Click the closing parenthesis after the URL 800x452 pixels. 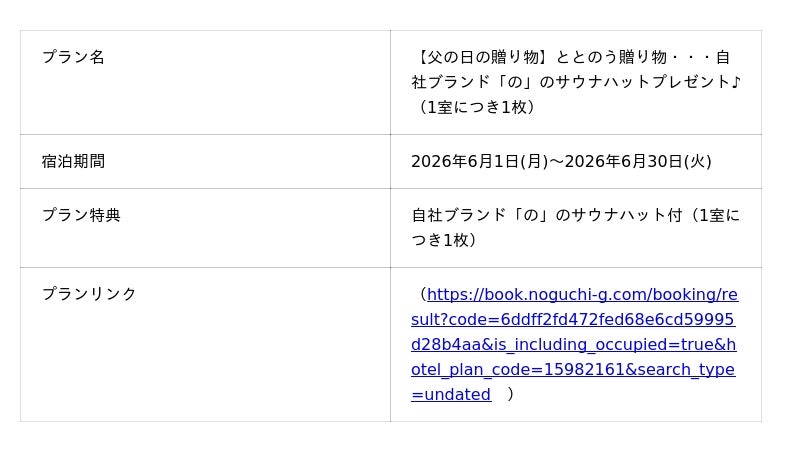coord(511,394)
